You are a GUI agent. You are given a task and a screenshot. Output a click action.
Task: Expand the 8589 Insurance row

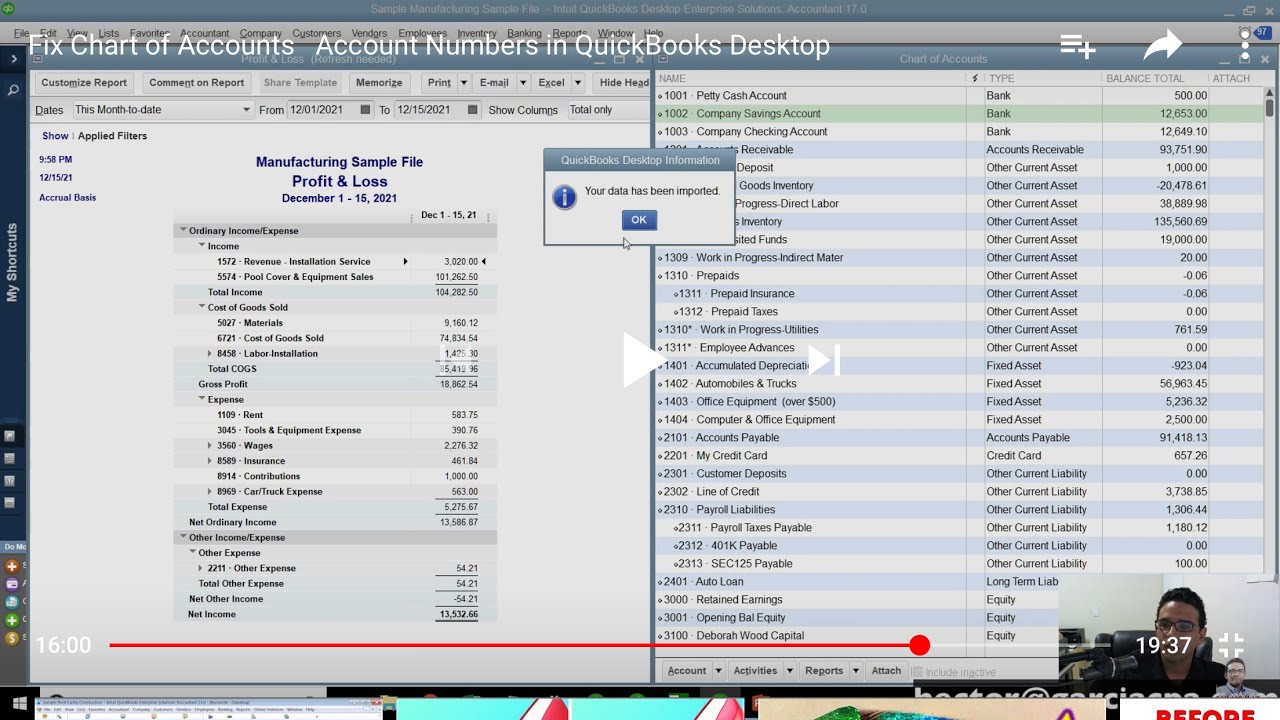[210, 461]
